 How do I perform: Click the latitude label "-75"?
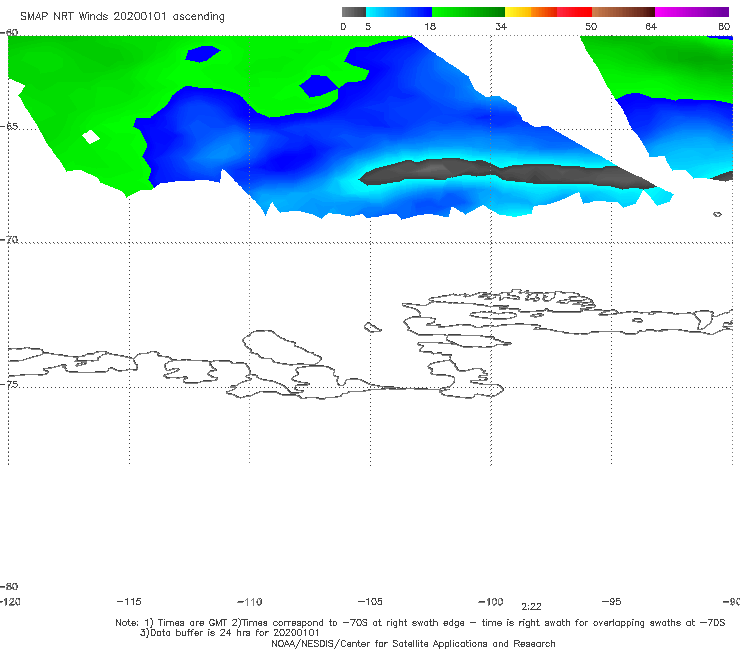click(9, 384)
